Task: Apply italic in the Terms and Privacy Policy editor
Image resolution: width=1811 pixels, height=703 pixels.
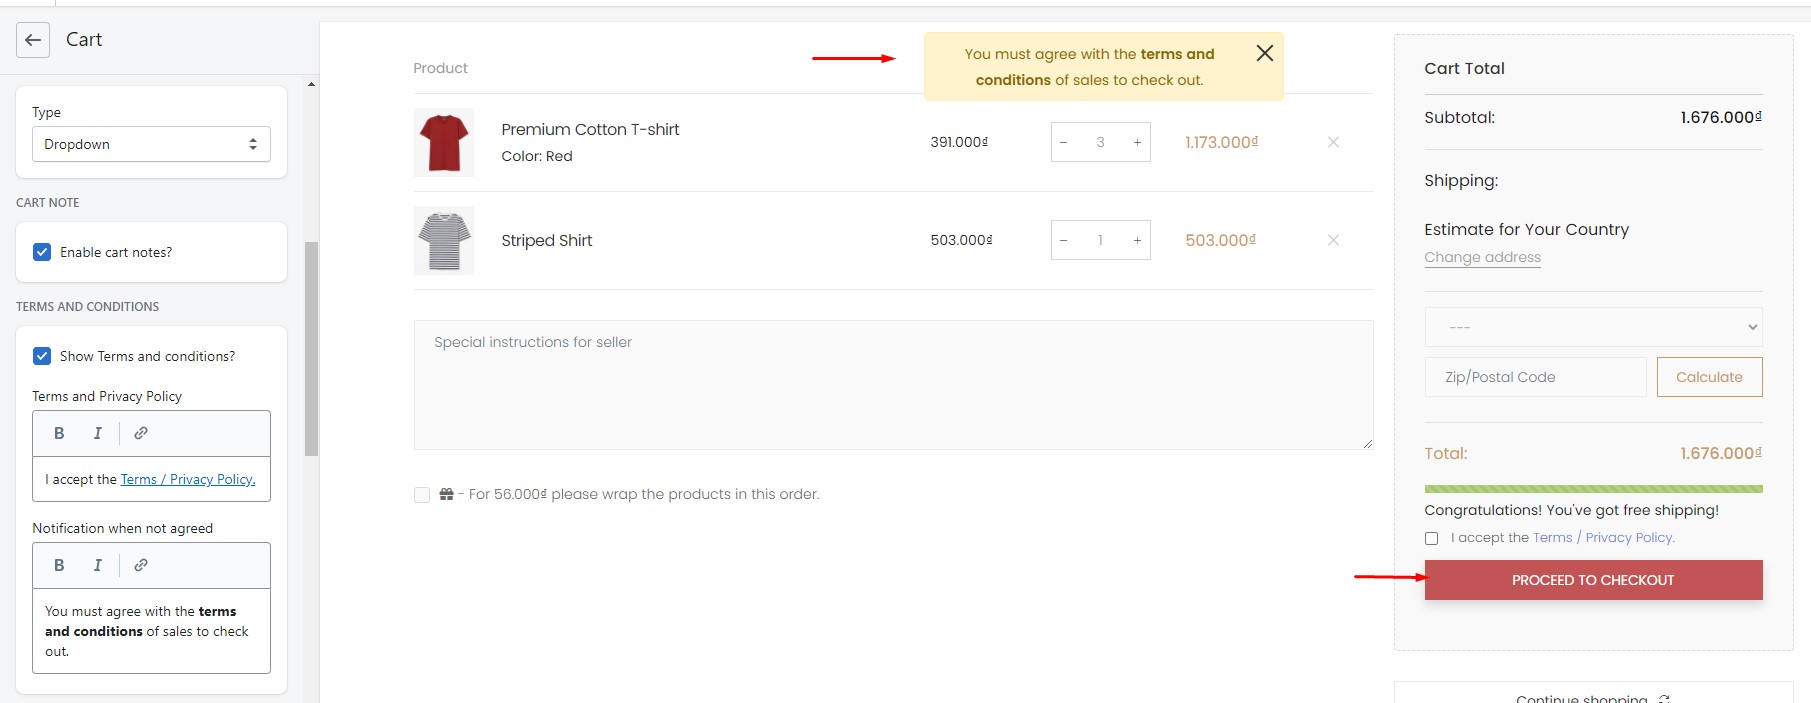Action: (x=97, y=433)
